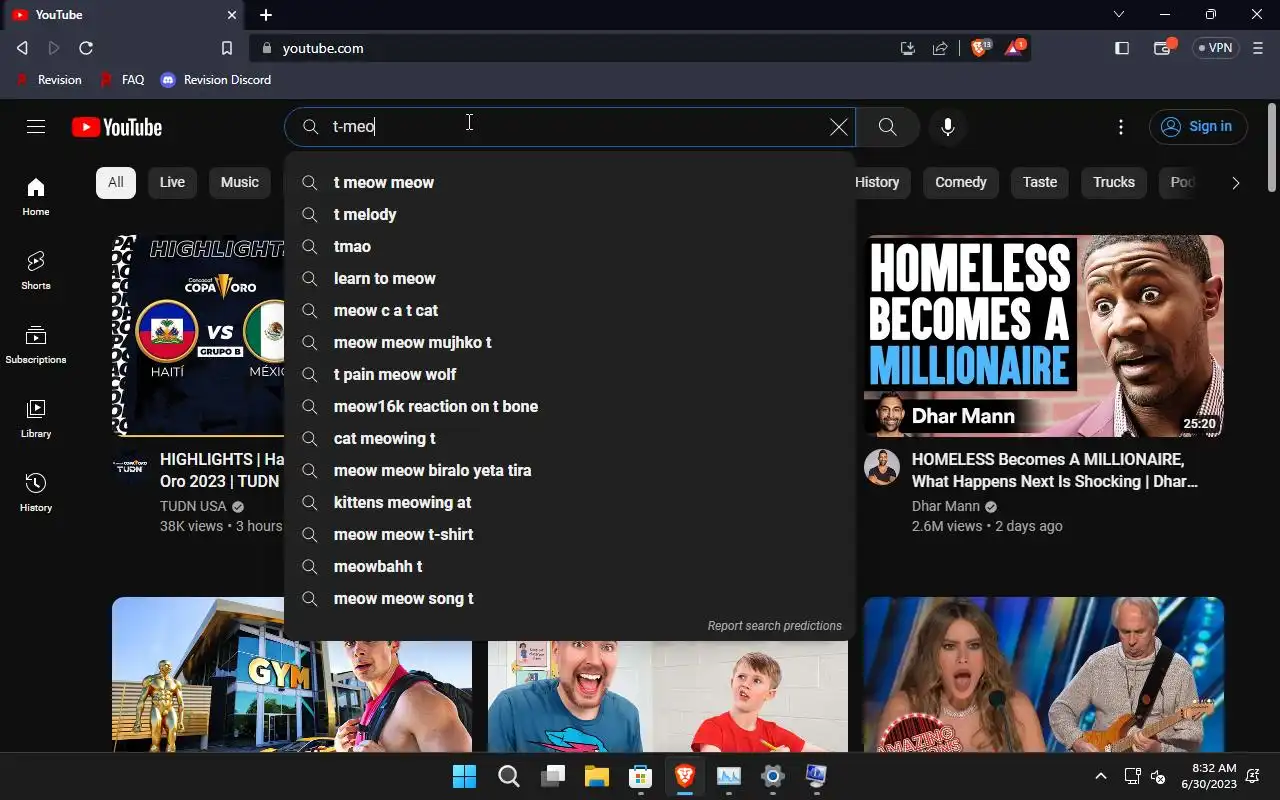Choose suggestion 'meow c a t cat'
Viewport: 1280px width, 800px height.
coord(570,310)
